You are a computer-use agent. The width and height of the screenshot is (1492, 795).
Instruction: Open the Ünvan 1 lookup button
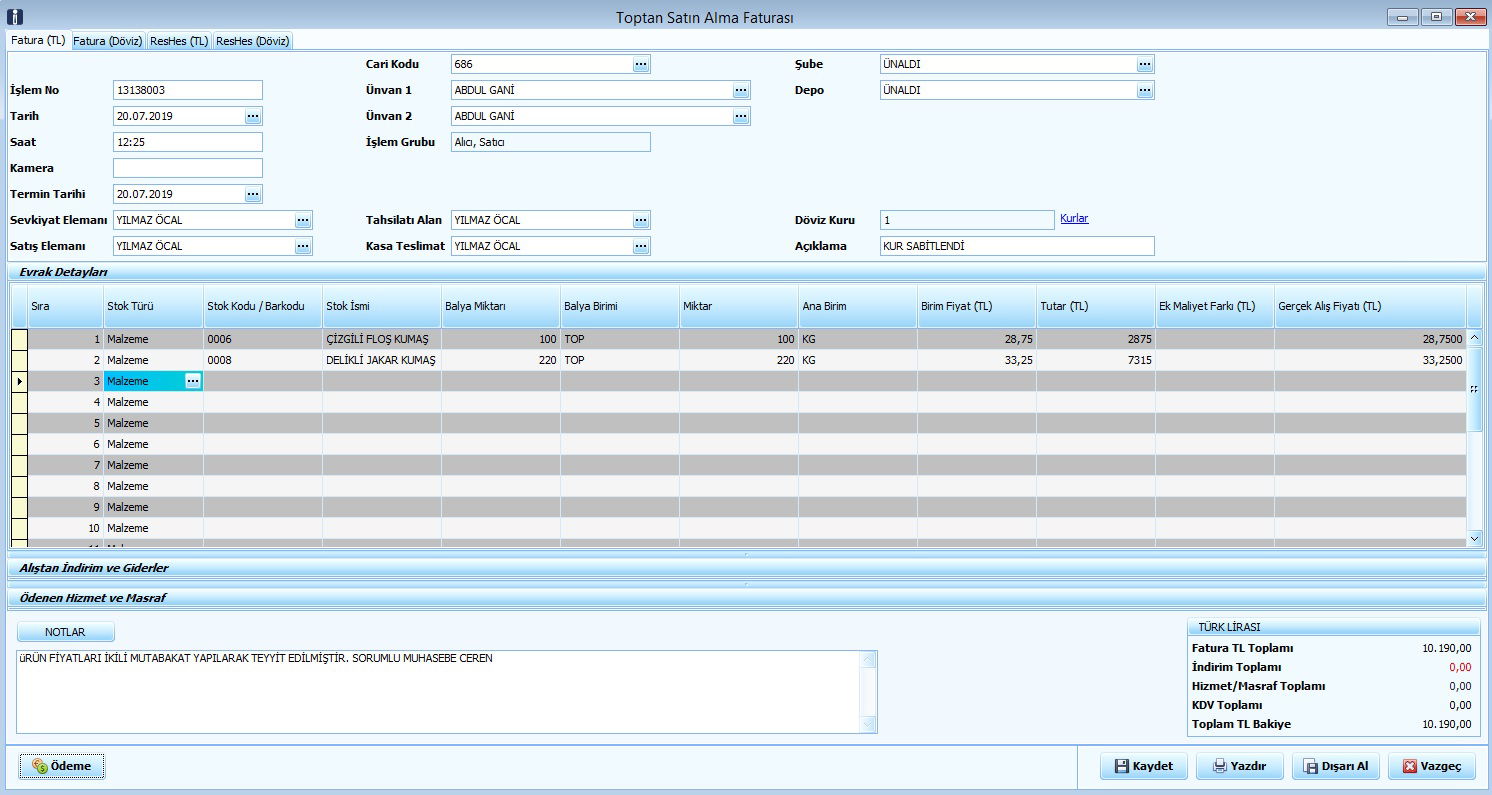740,90
